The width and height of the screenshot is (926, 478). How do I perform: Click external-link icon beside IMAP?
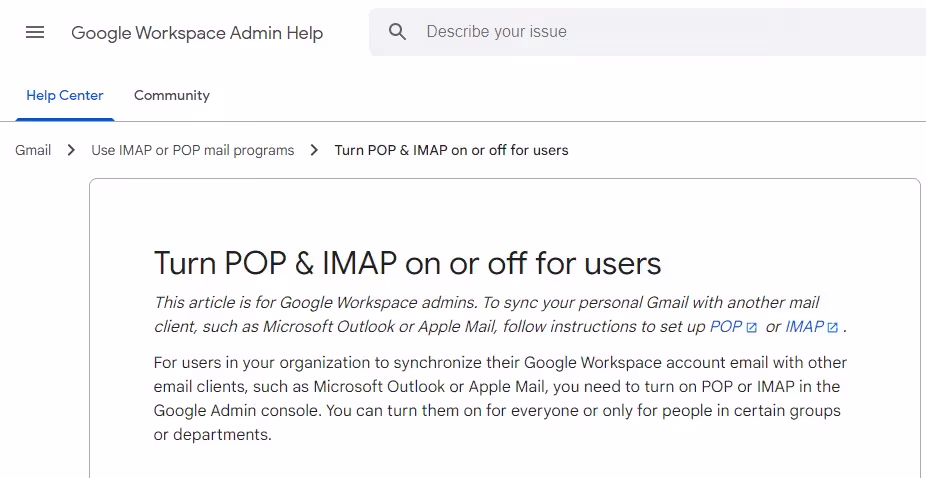[x=833, y=328]
